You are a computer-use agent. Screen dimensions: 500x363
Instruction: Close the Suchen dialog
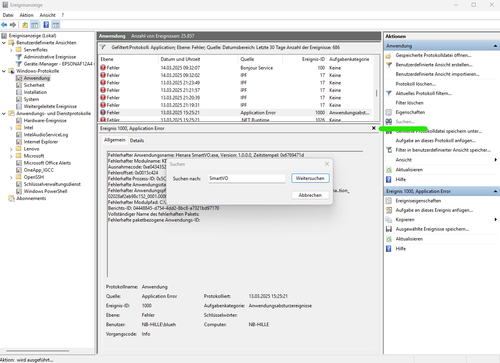pyautogui.click(x=327, y=164)
